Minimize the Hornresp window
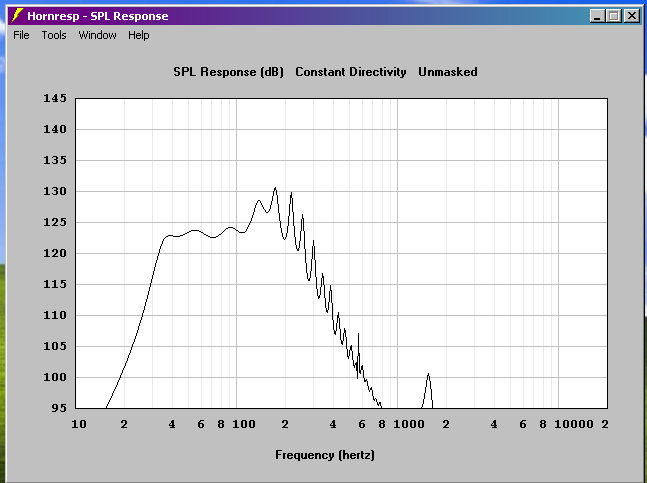This screenshot has width=647, height=483. click(x=597, y=16)
